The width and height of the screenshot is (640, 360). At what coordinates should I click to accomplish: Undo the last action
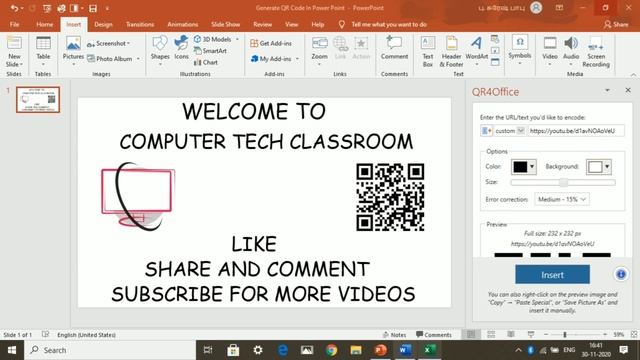(14, 8)
